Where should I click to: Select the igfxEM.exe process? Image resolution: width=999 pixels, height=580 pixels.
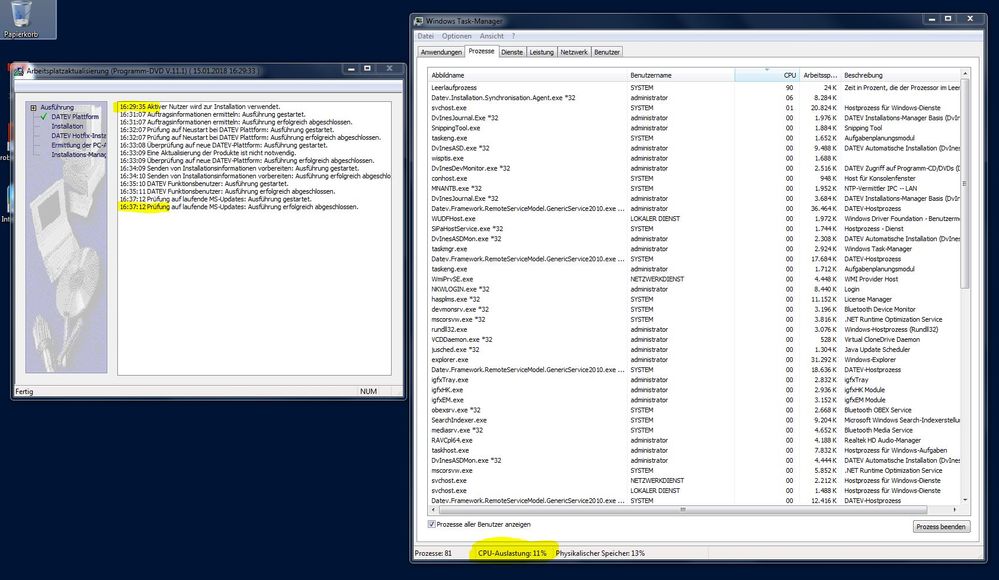(x=694, y=400)
